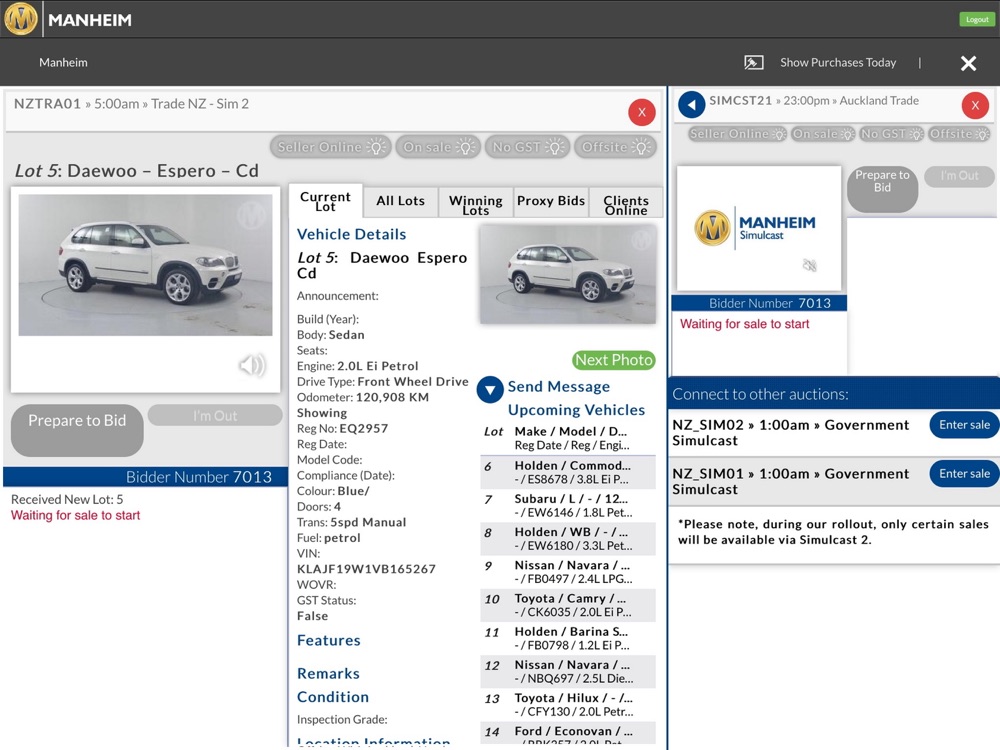Click the Manheim breadcrumb text
1000x750 pixels.
click(x=63, y=62)
